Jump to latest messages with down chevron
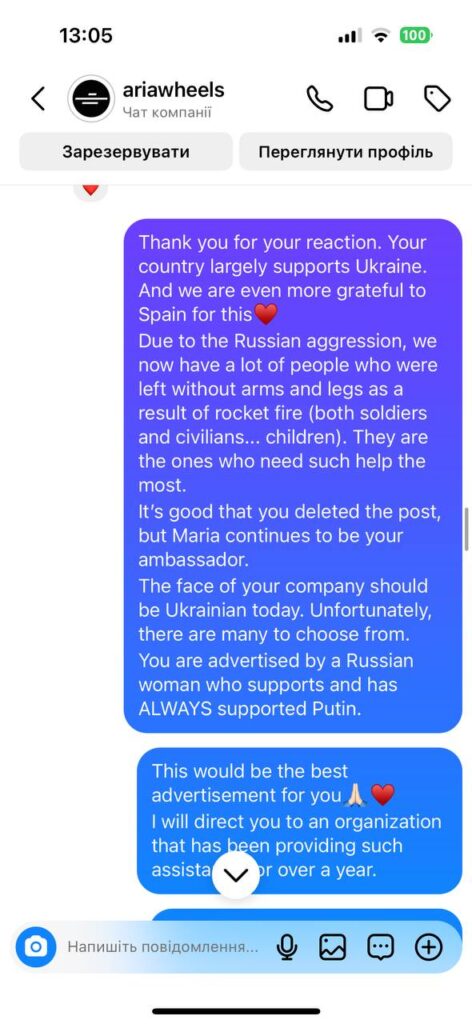 (236, 874)
